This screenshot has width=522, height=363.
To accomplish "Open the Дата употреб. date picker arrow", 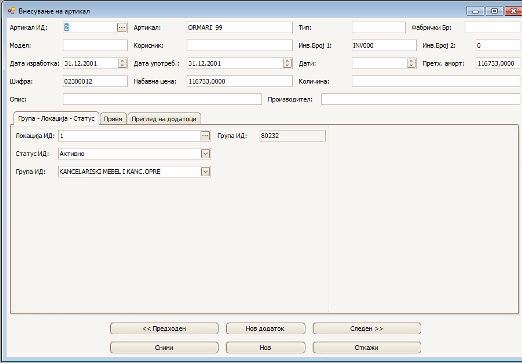I will pyautogui.click(x=287, y=63).
